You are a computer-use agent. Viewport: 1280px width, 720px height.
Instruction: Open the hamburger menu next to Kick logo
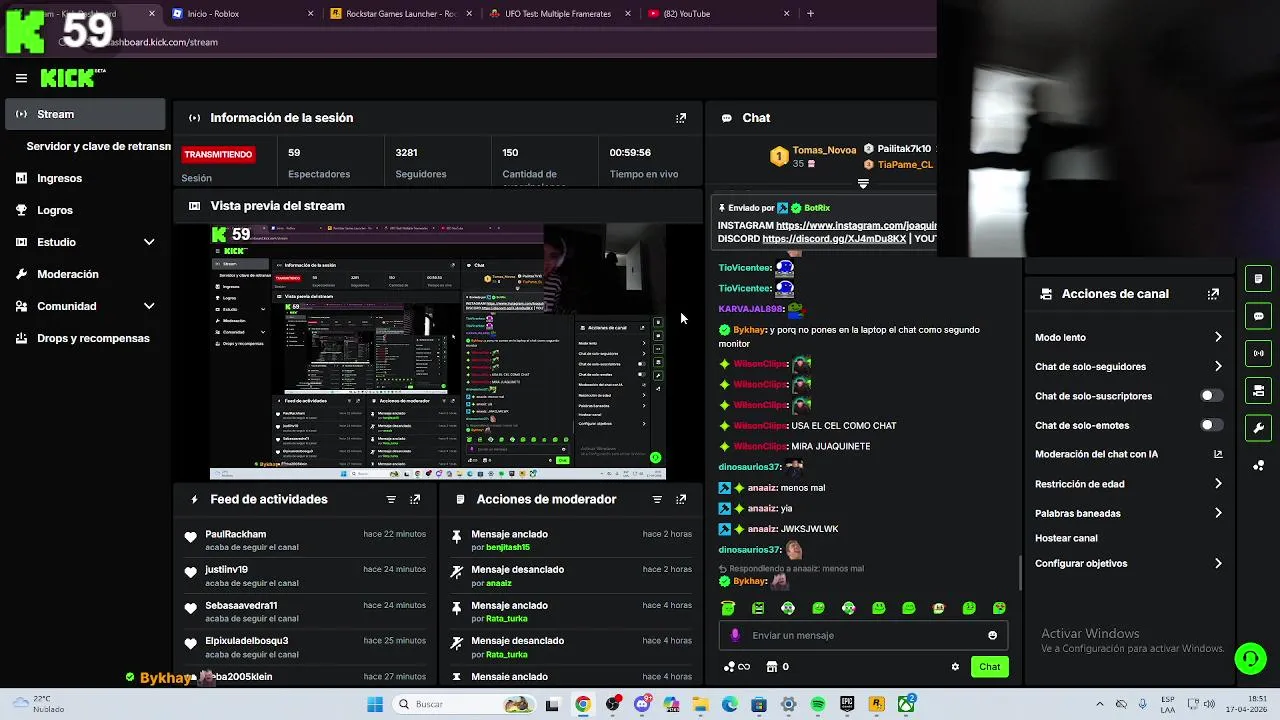click(x=21, y=78)
